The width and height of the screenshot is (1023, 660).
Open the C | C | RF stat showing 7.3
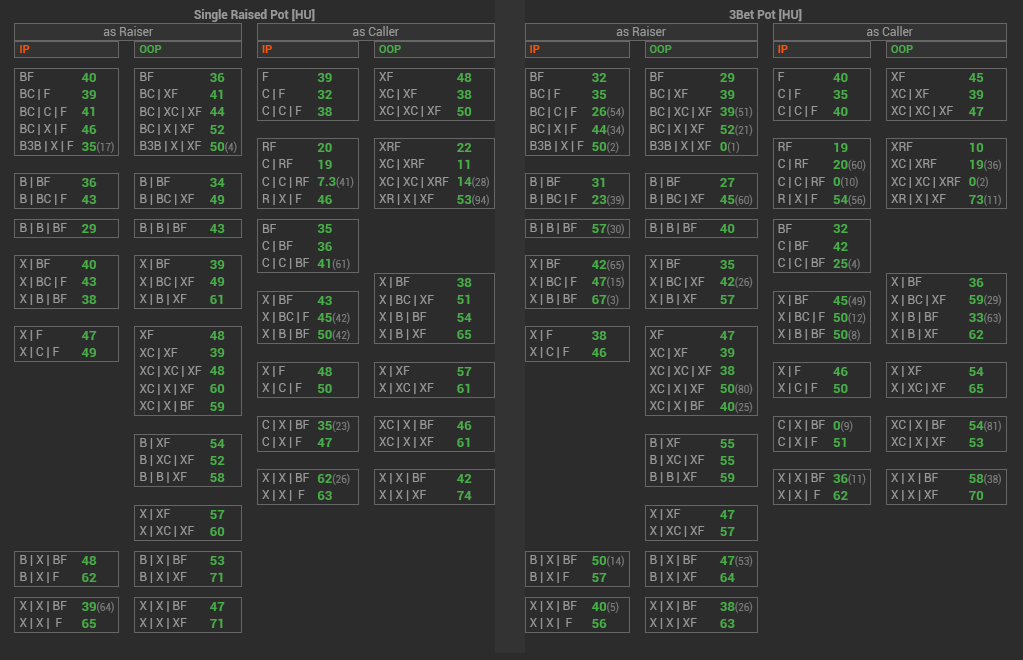click(x=308, y=182)
